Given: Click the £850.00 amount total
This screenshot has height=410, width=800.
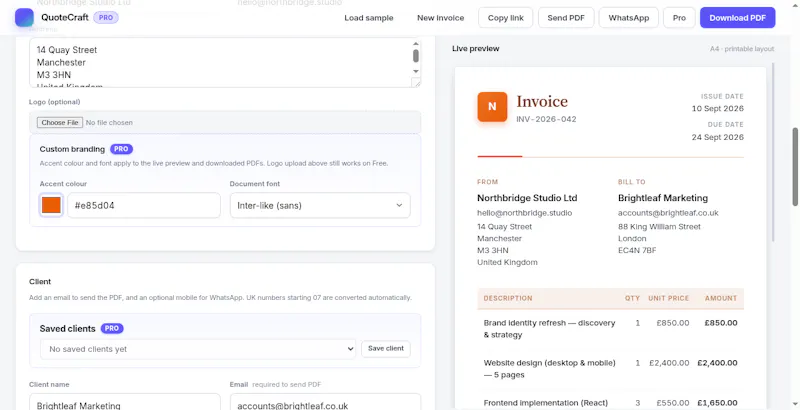Looking at the screenshot, I should pos(721,323).
